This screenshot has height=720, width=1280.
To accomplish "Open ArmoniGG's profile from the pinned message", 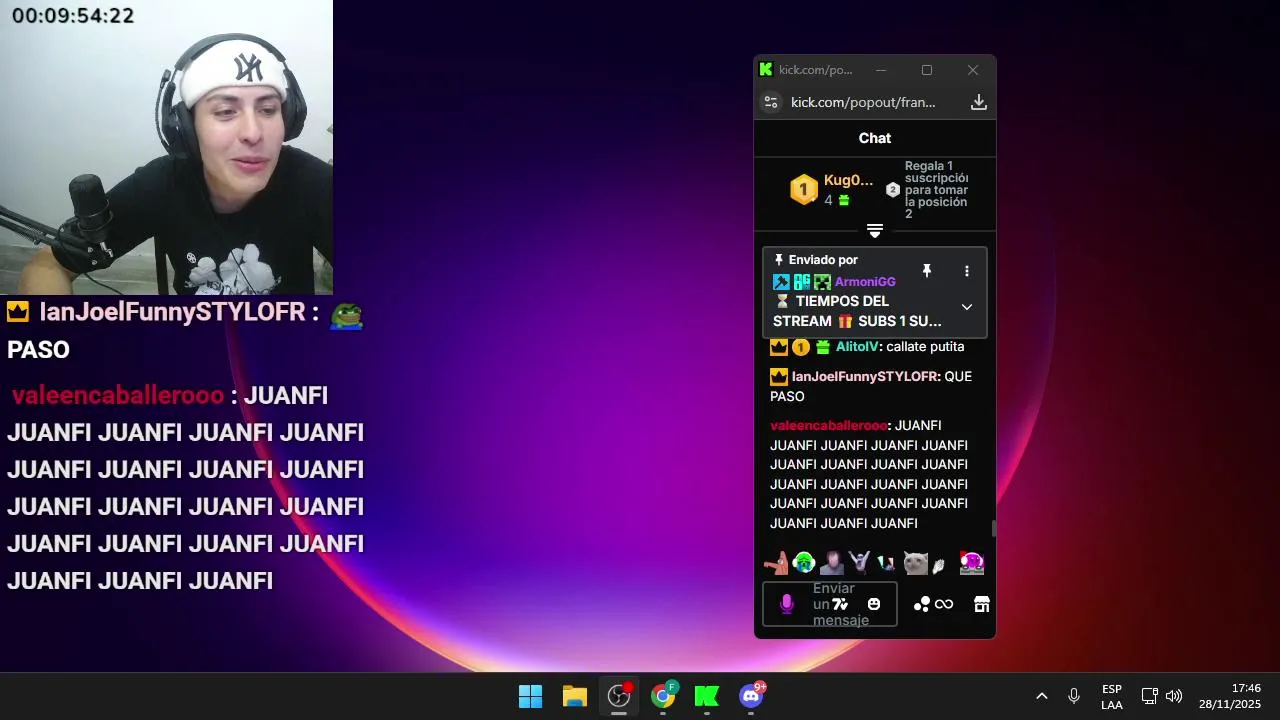I will tap(865, 282).
